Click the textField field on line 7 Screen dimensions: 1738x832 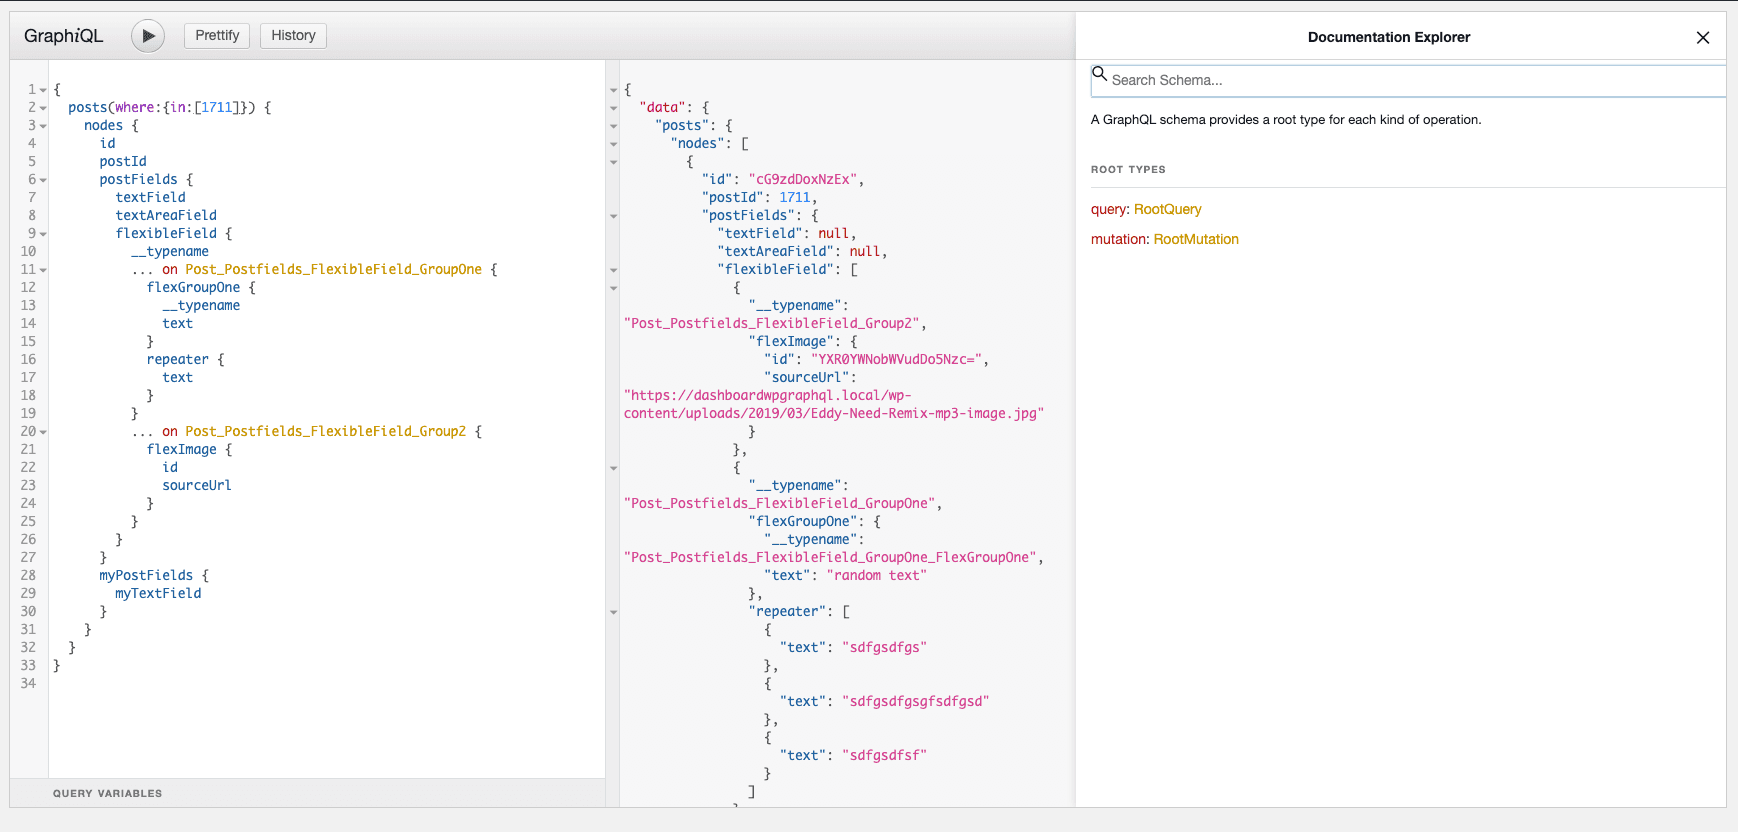tap(151, 197)
